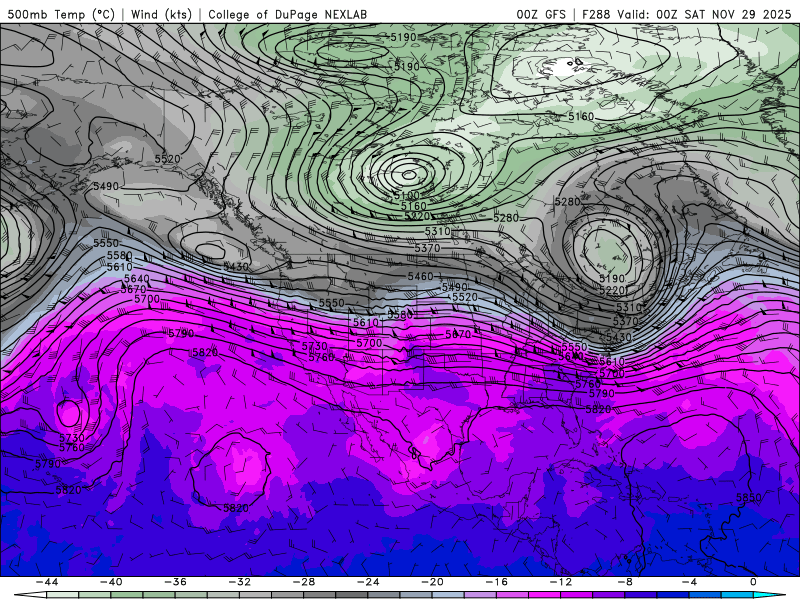Click the cyan swatch ending the color bar
Image resolution: width=800 pixels, height=600 pixels.
coord(769,595)
